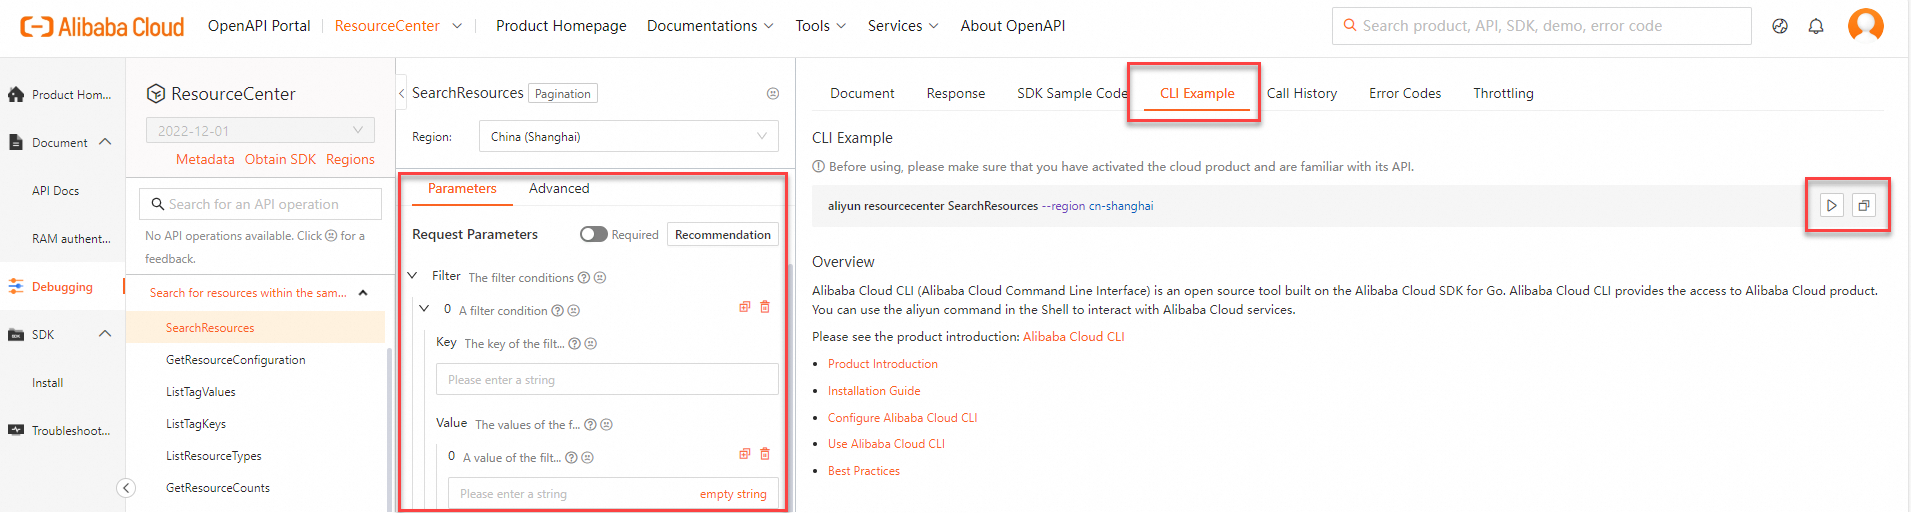Click the API list vertical scrollbar
The width and height of the screenshot is (1911, 513).
click(388, 430)
